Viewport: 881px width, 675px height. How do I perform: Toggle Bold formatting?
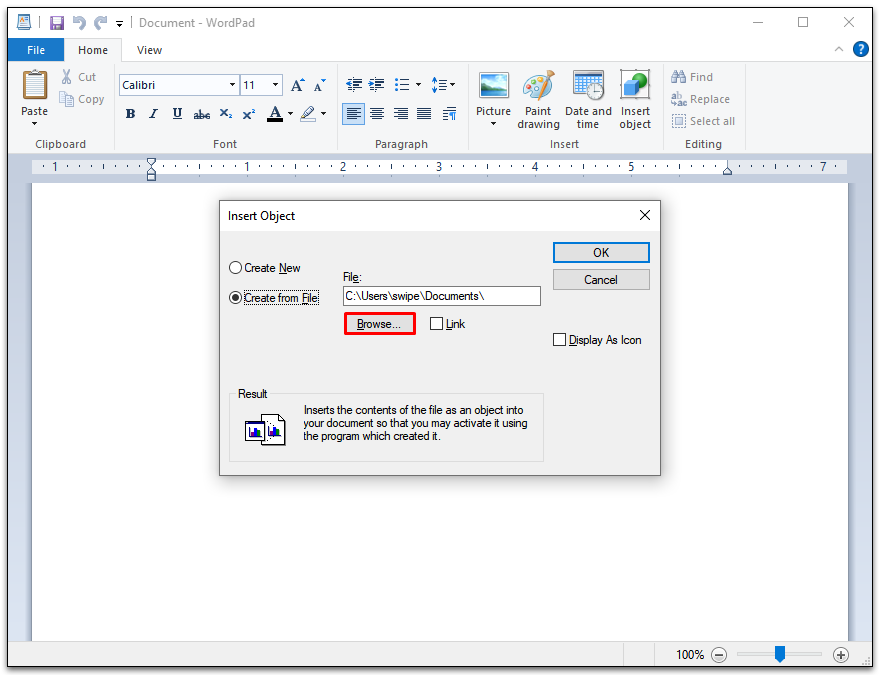(x=130, y=114)
